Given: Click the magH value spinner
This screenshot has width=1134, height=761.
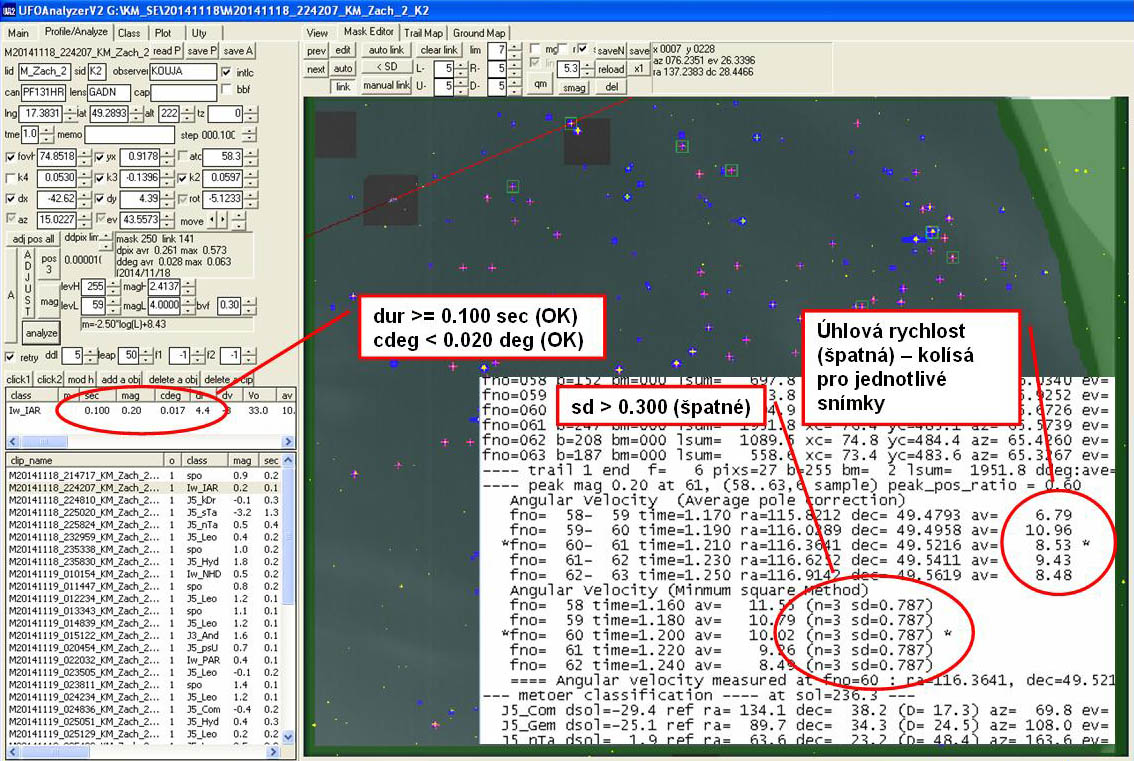Looking at the screenshot, I should point(188,287).
